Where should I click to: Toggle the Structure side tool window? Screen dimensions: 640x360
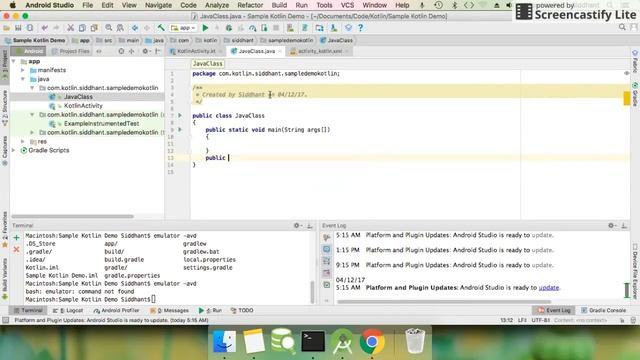tap(5, 107)
